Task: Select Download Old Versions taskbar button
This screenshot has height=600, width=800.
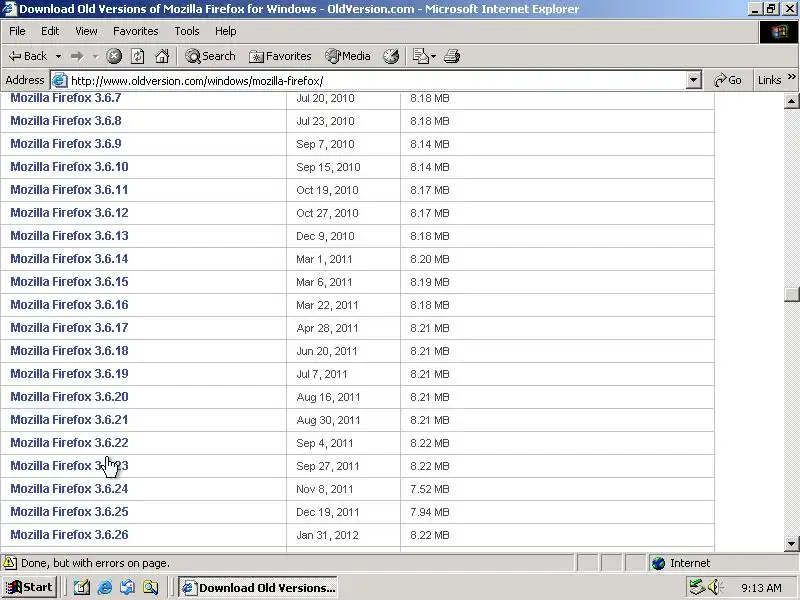Action: click(258, 588)
